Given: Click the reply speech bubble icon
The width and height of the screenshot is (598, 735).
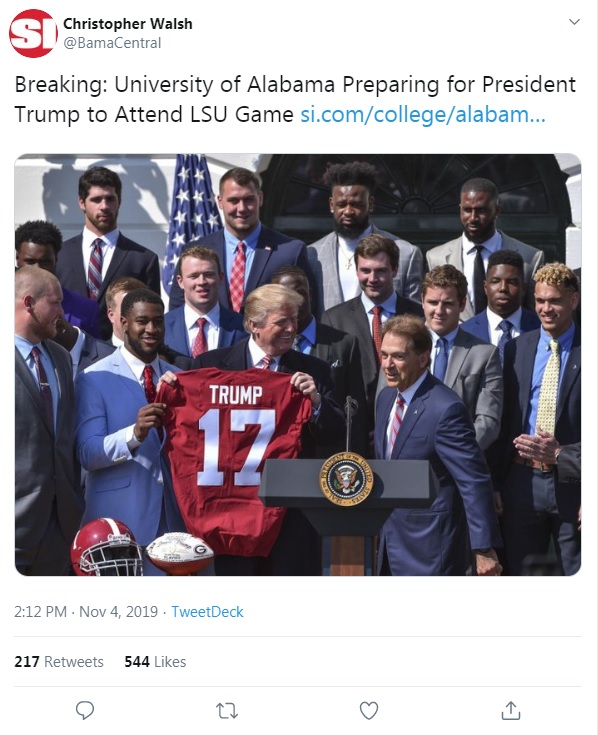Looking at the screenshot, I should coord(85,710).
